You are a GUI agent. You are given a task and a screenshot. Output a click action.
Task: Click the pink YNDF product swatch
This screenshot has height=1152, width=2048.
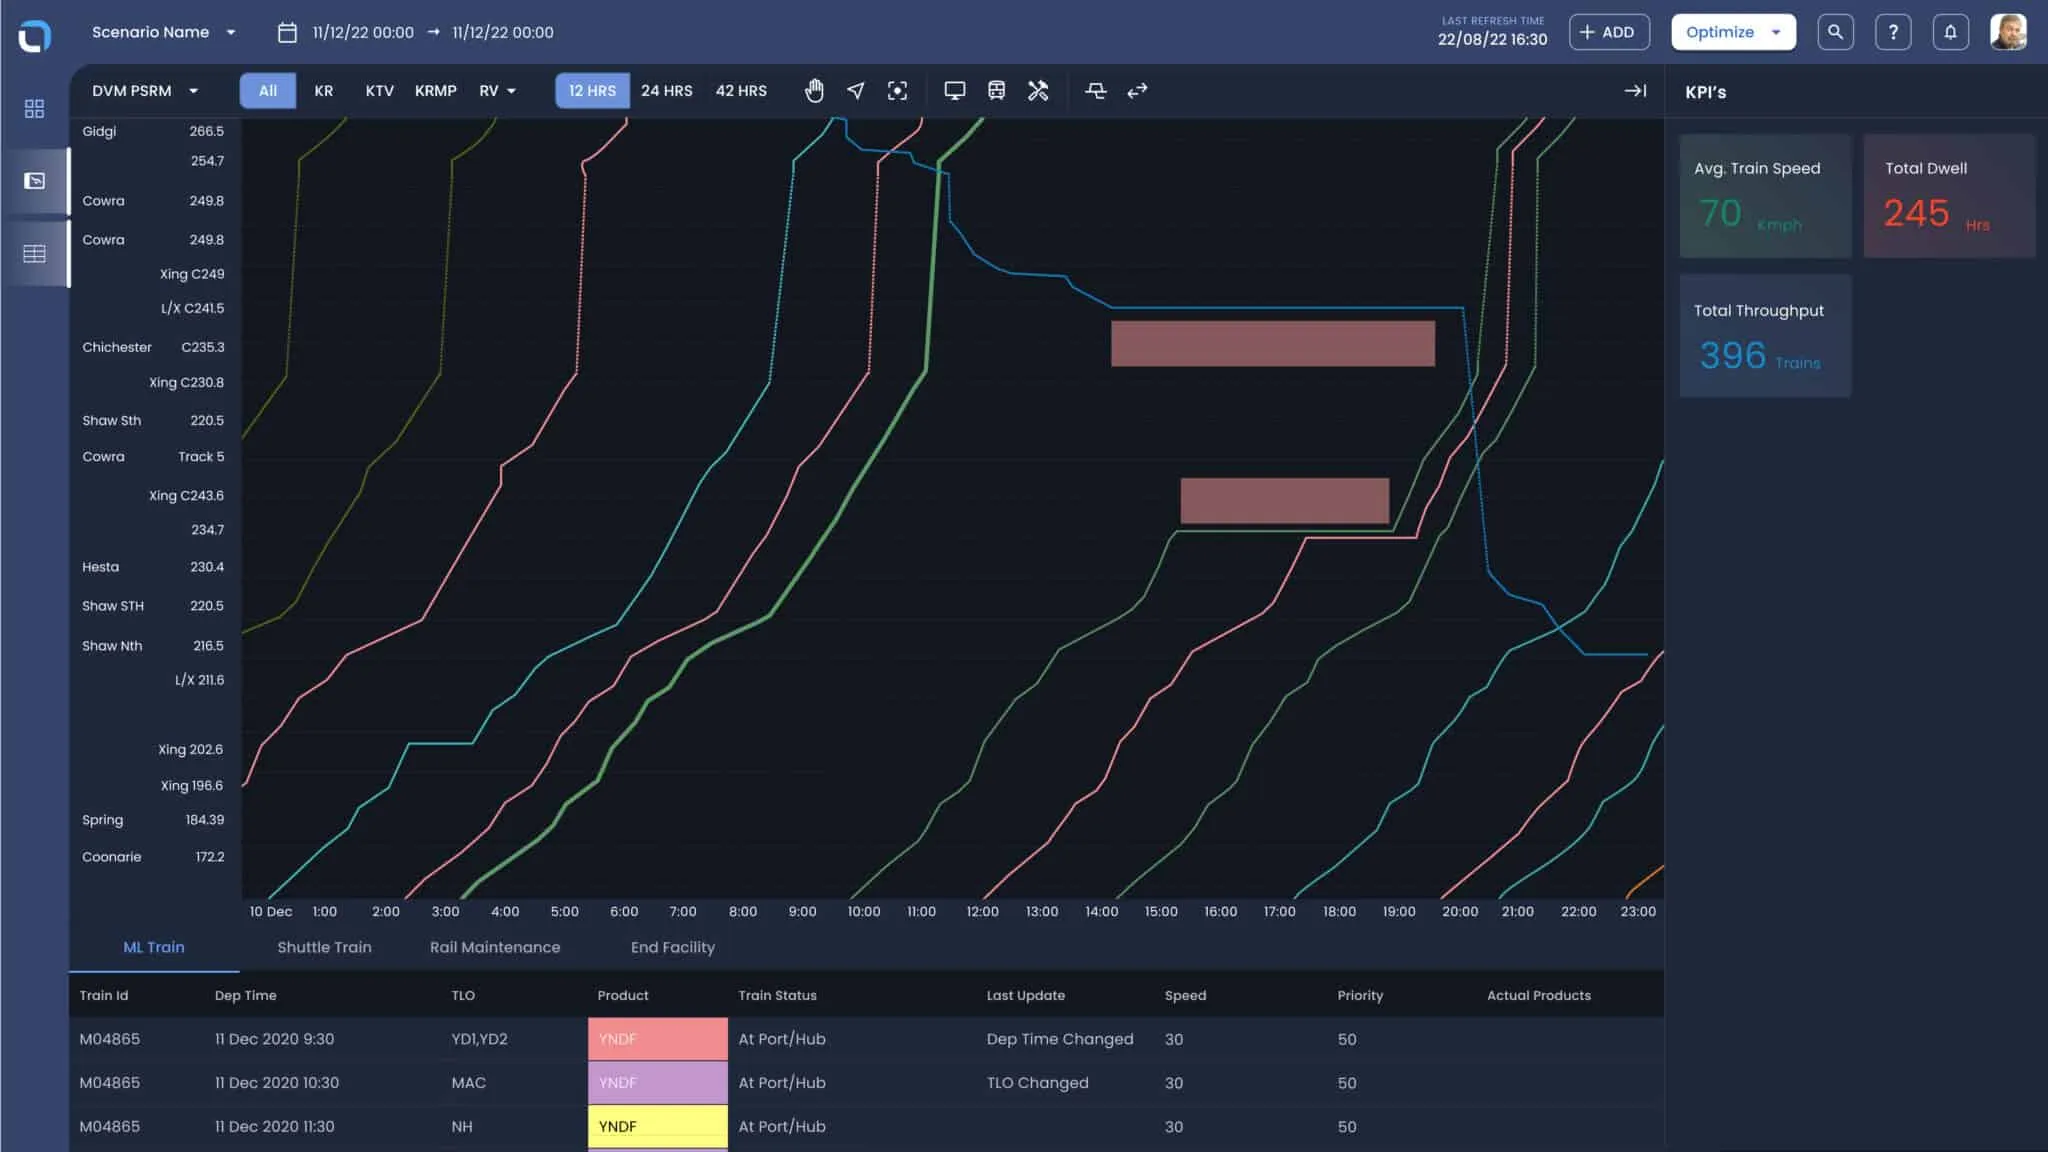pos(657,1039)
